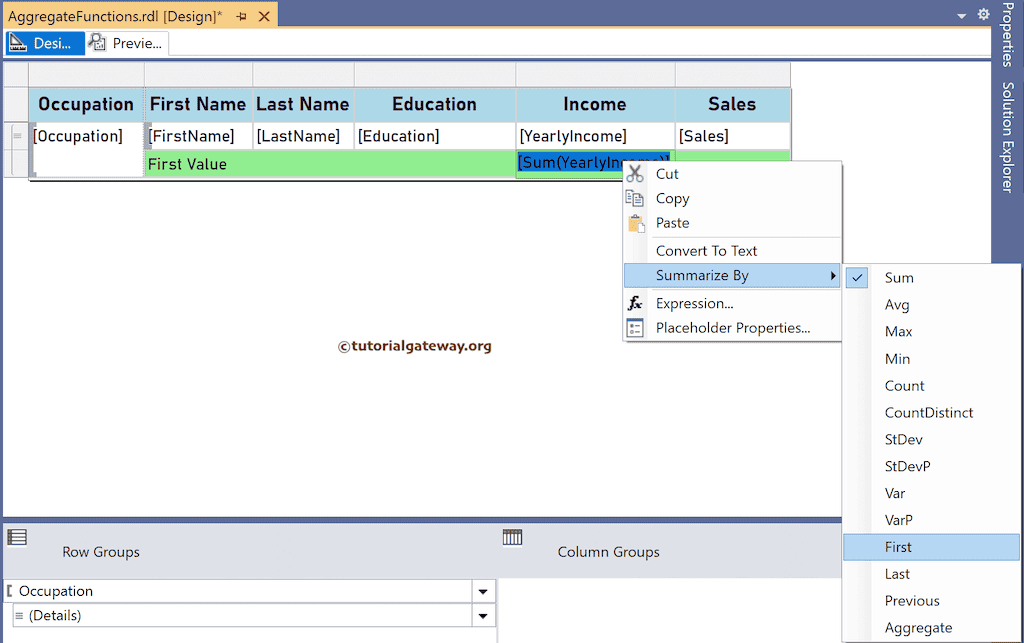The height and width of the screenshot is (643, 1024).
Task: Click the Column Groups grid icon
Action: point(513,537)
